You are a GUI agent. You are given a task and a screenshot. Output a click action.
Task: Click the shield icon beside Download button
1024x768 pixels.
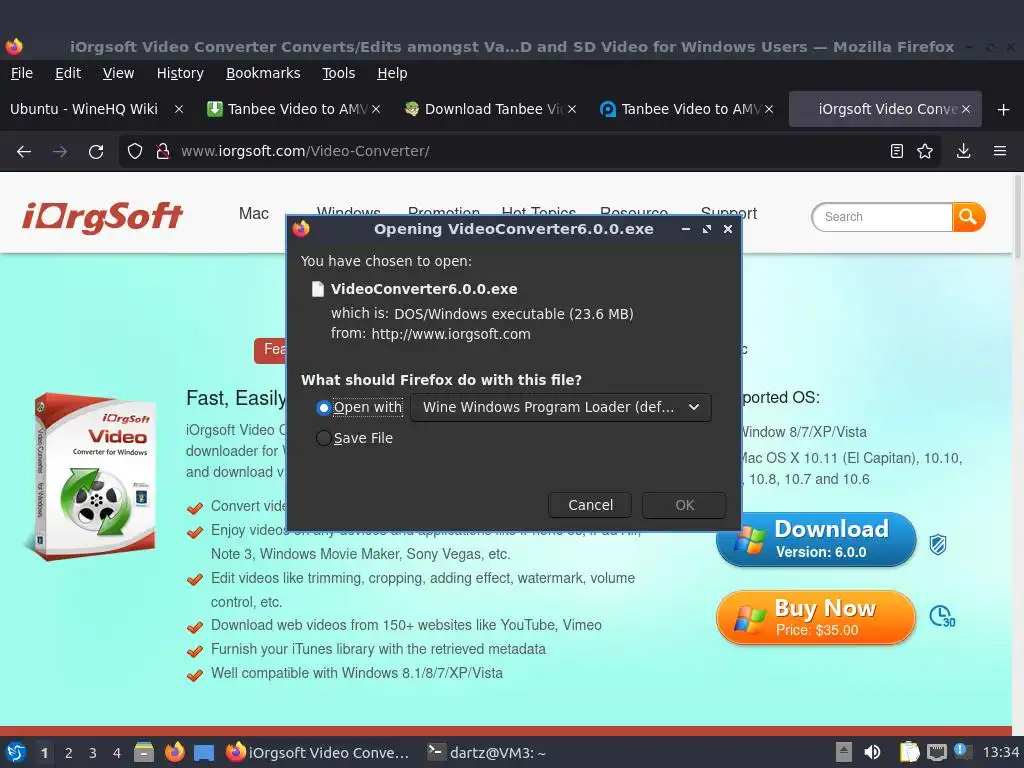[x=938, y=544]
